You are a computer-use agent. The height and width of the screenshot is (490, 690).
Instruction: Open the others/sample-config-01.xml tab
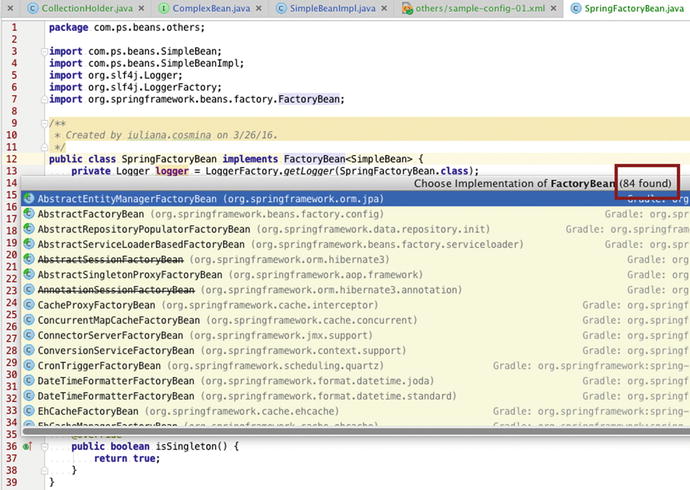(x=480, y=8)
